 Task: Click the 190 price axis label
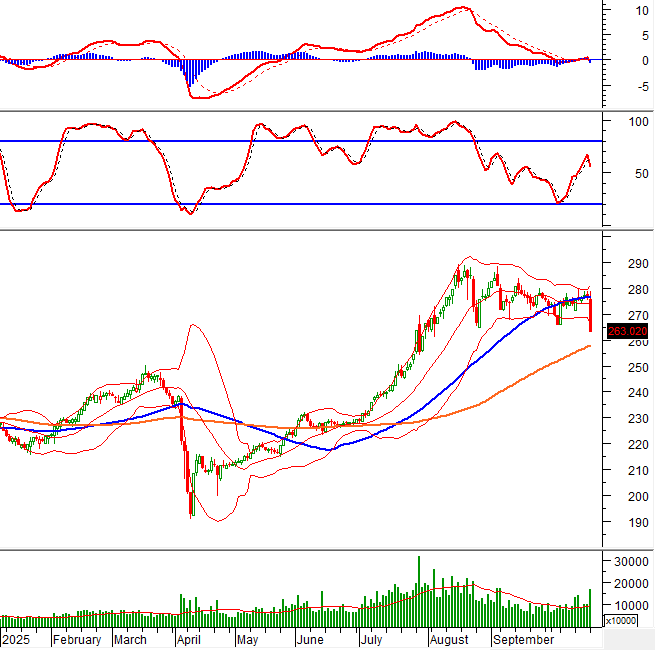(x=629, y=523)
